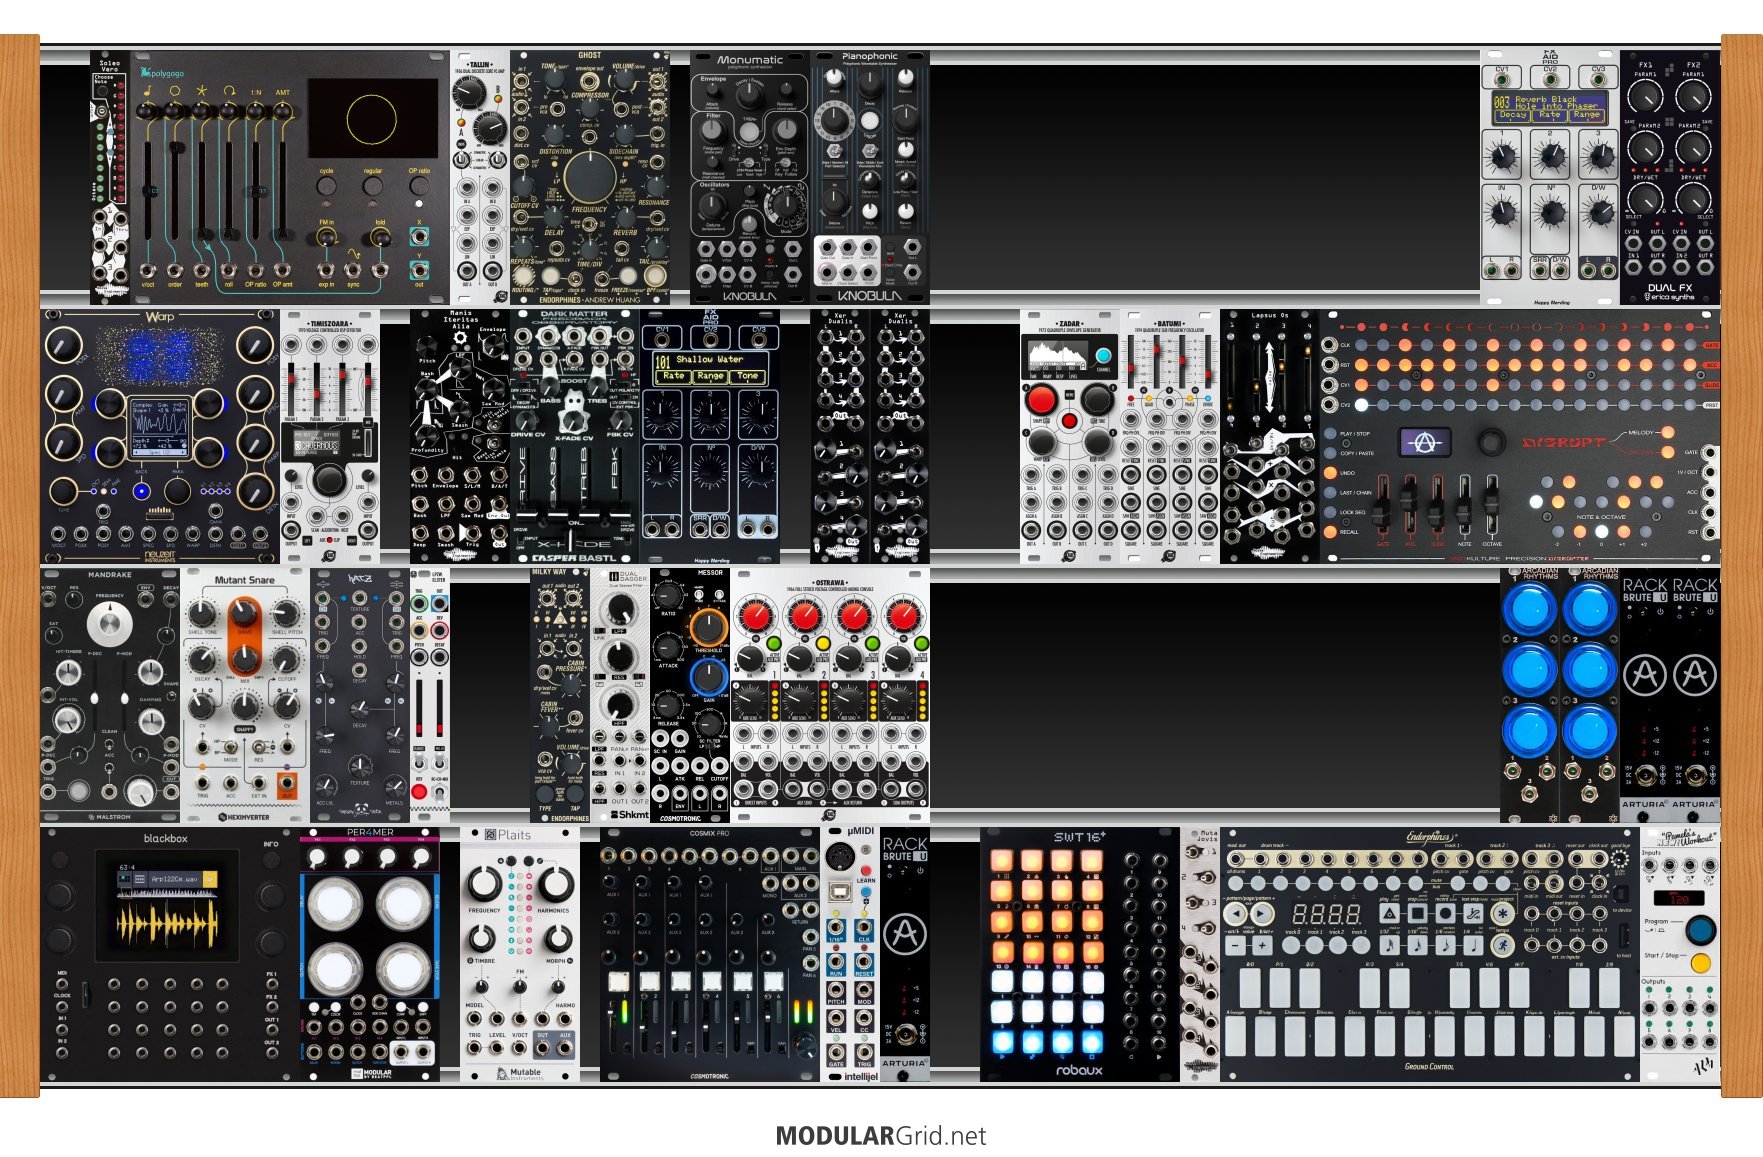Click the Polygogo circular waveform display
This screenshot has width=1763, height=1157.
372,118
